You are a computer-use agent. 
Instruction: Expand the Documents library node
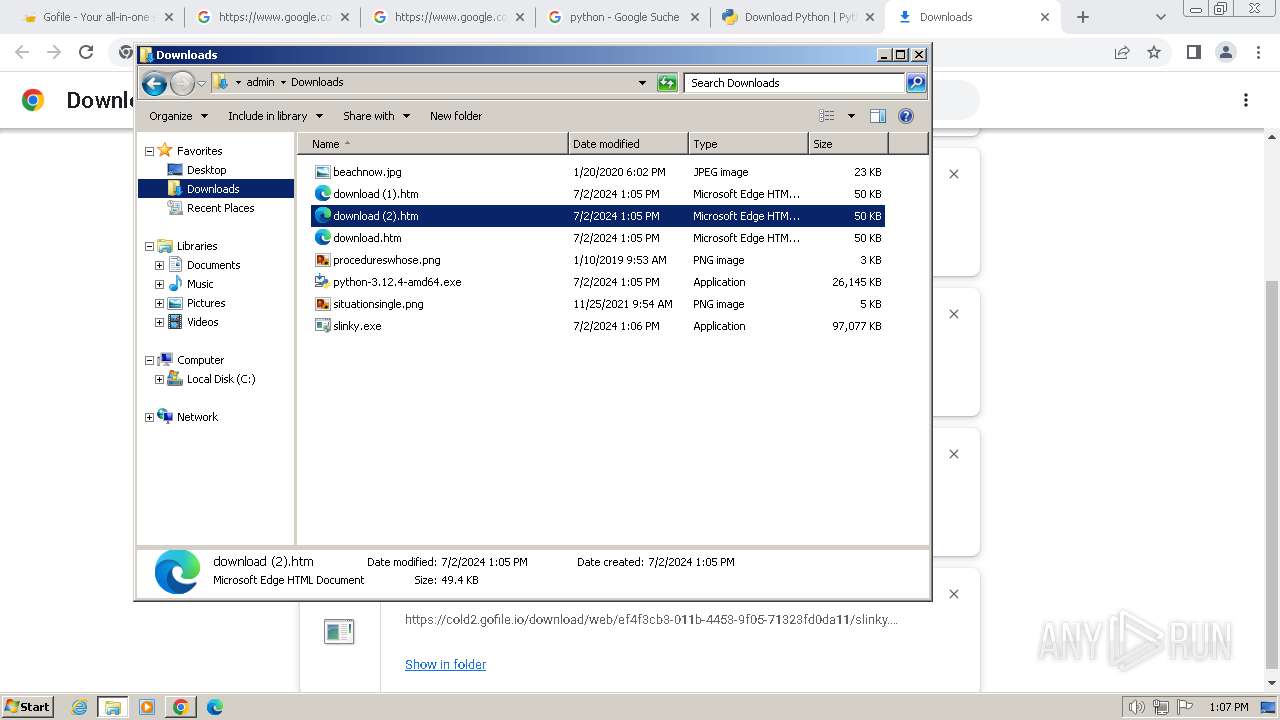(x=159, y=265)
